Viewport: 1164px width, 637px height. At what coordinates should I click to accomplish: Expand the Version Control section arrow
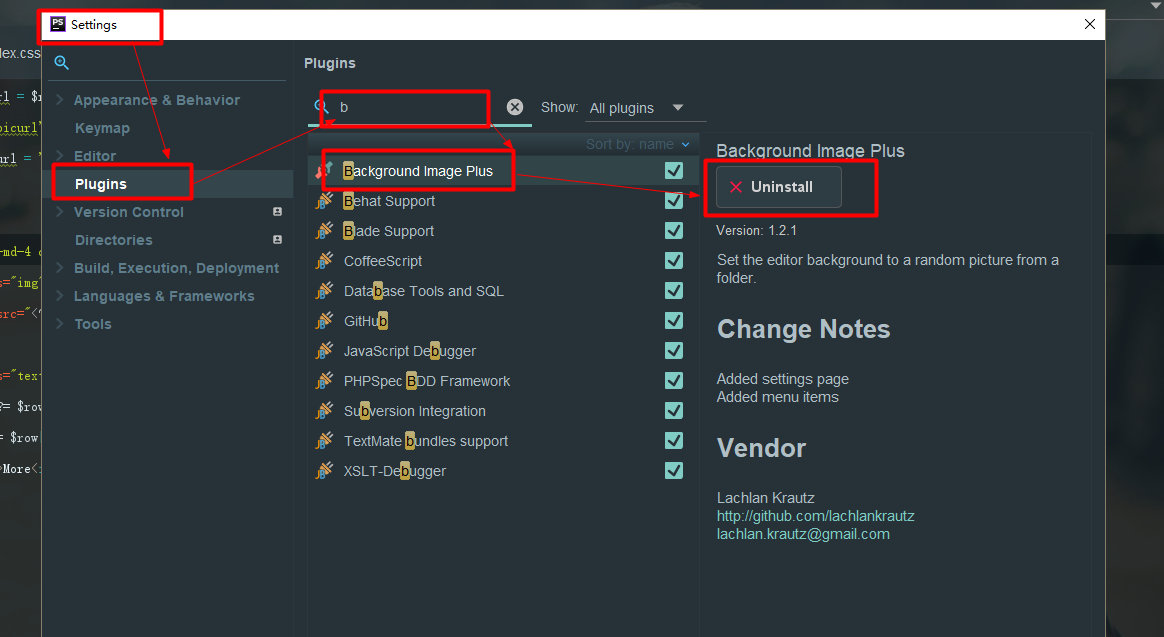60,212
